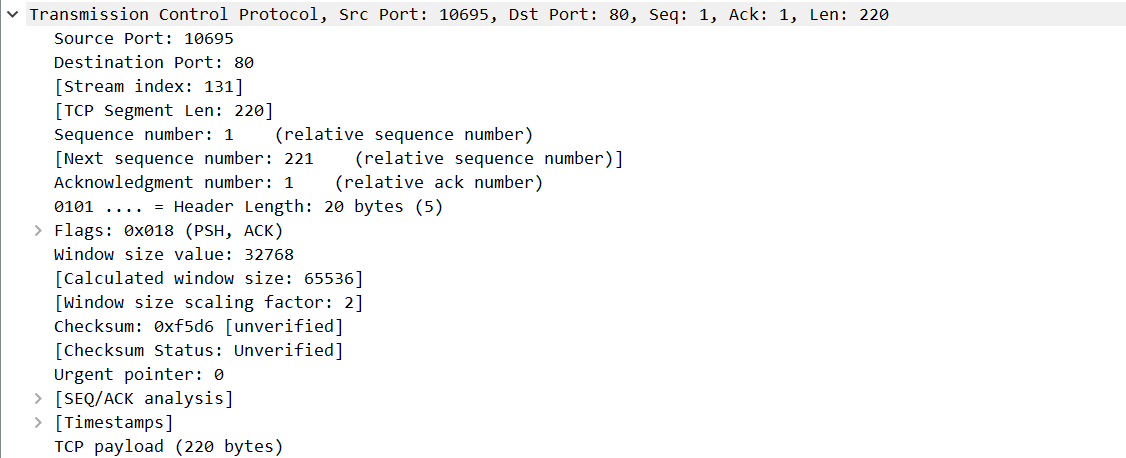
Task: Expand the SEQ/ACK analysis section
Action: pos(38,399)
